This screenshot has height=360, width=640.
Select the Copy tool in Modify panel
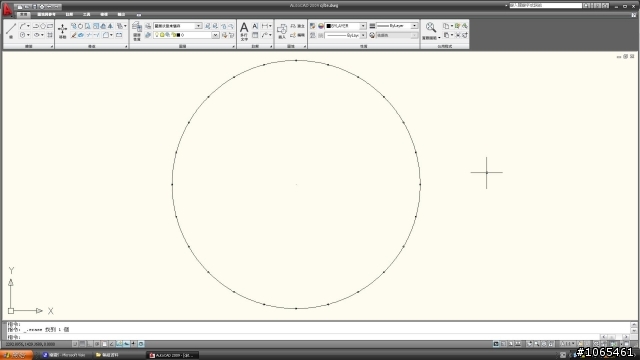[x=73, y=26]
